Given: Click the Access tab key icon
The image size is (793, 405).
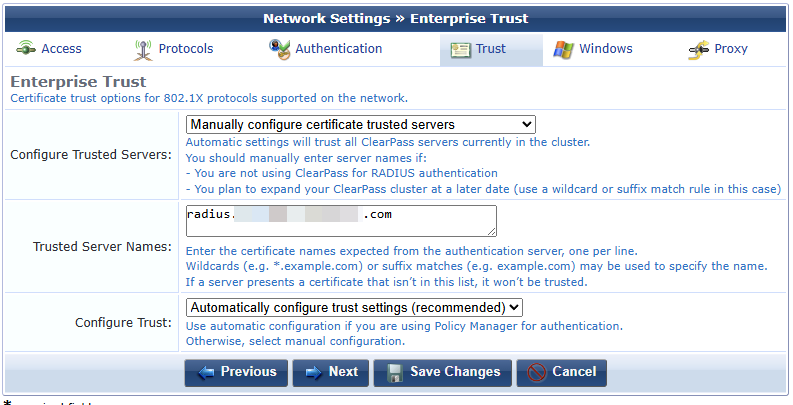Looking at the screenshot, I should (26, 49).
